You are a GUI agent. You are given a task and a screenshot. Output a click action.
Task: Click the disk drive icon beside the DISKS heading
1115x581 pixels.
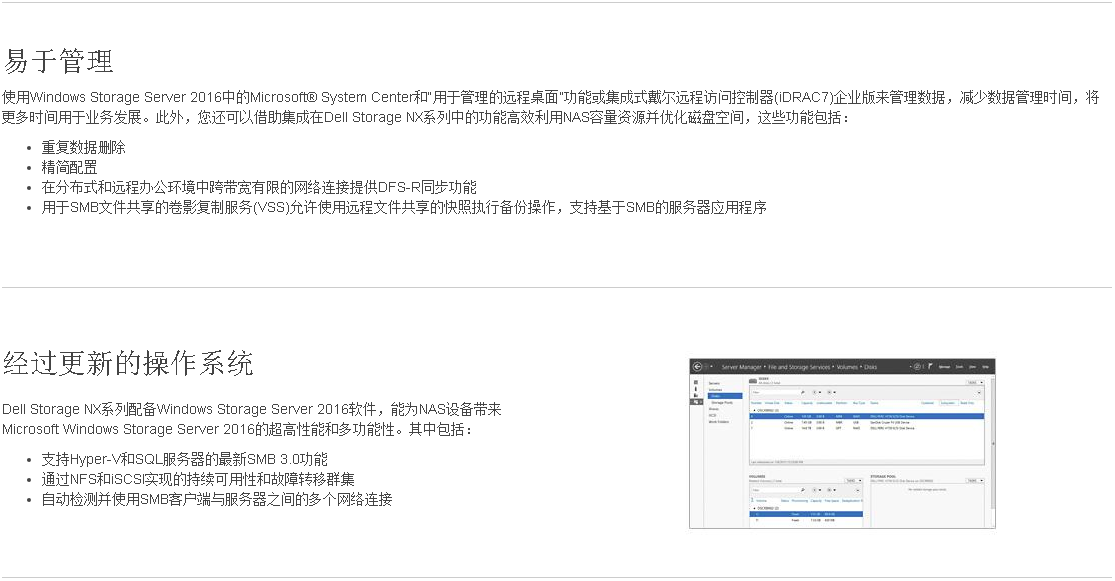[x=754, y=381]
